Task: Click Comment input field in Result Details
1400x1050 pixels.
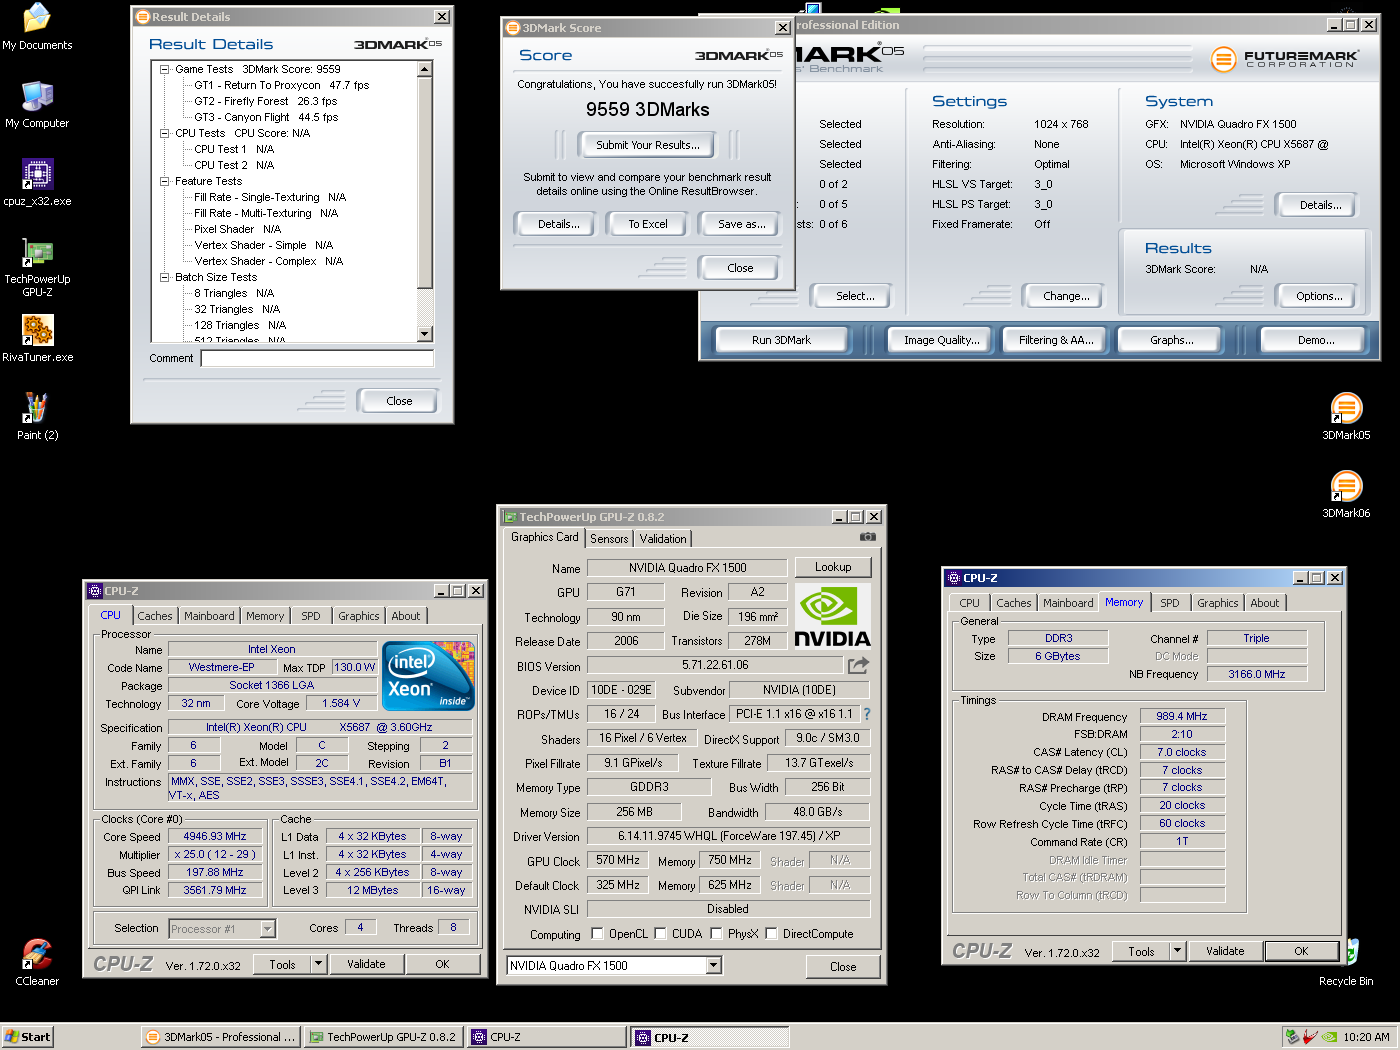Action: pos(317,358)
